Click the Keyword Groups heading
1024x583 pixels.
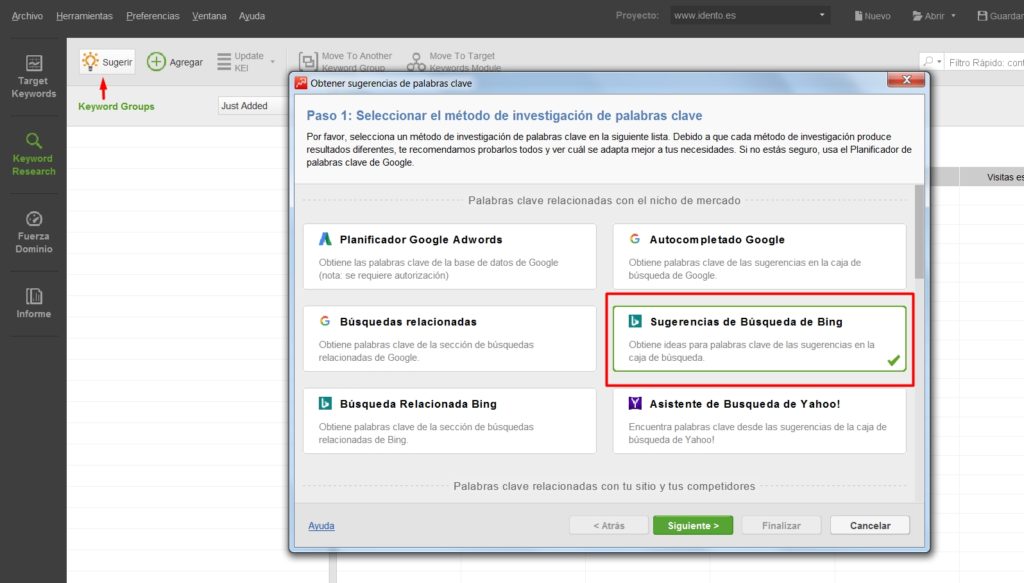click(116, 106)
